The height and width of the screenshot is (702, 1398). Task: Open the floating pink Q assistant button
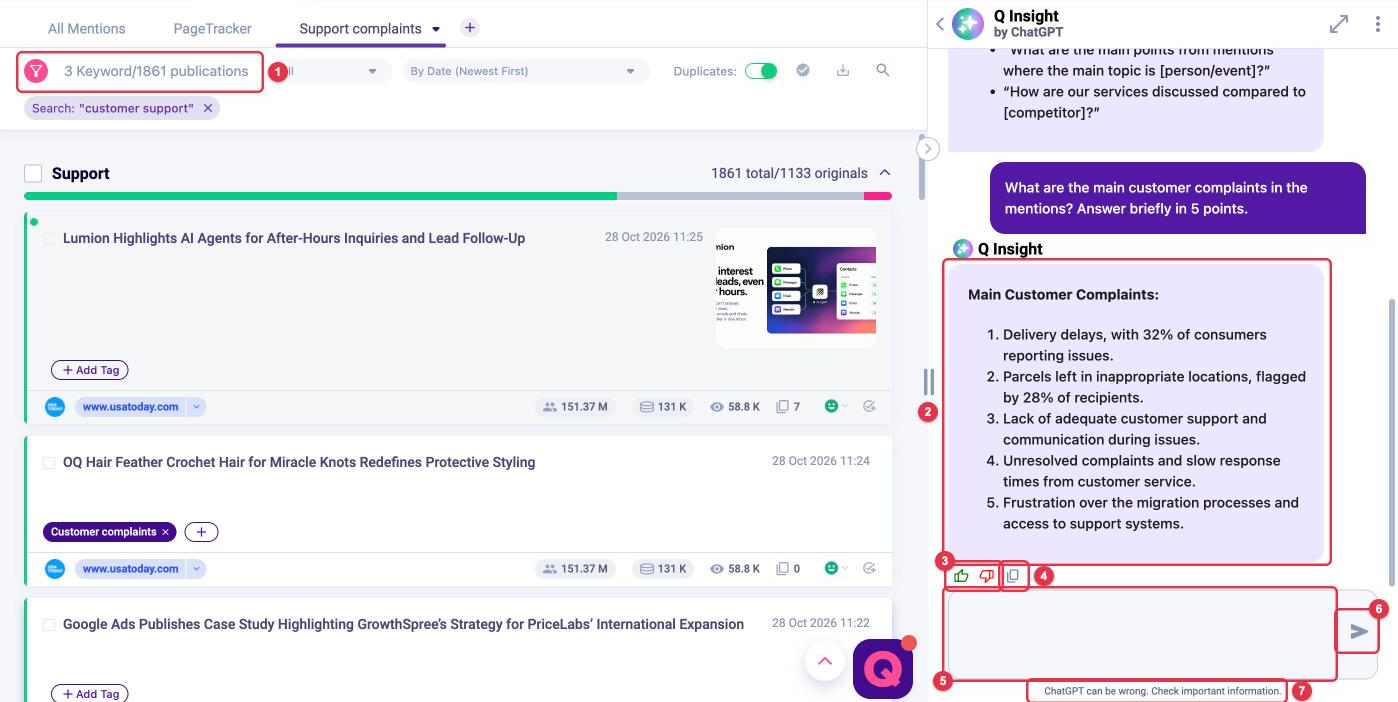click(x=883, y=668)
